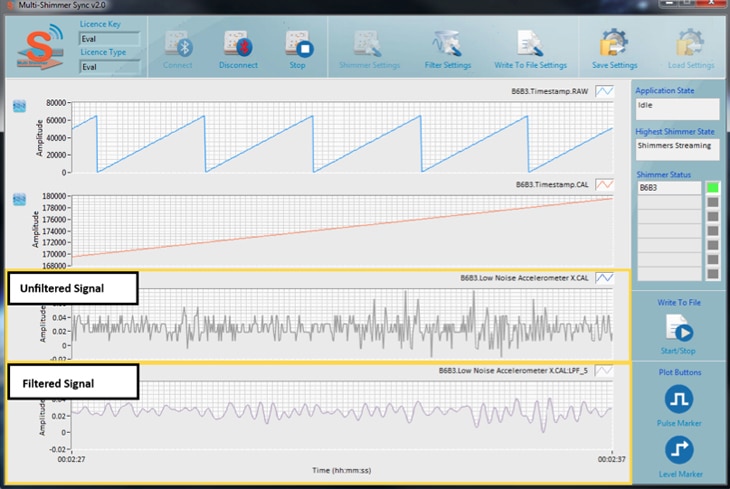Click the Time (hh:mm:ss) axis label
Viewport: 730px width, 489px height.
point(341,470)
